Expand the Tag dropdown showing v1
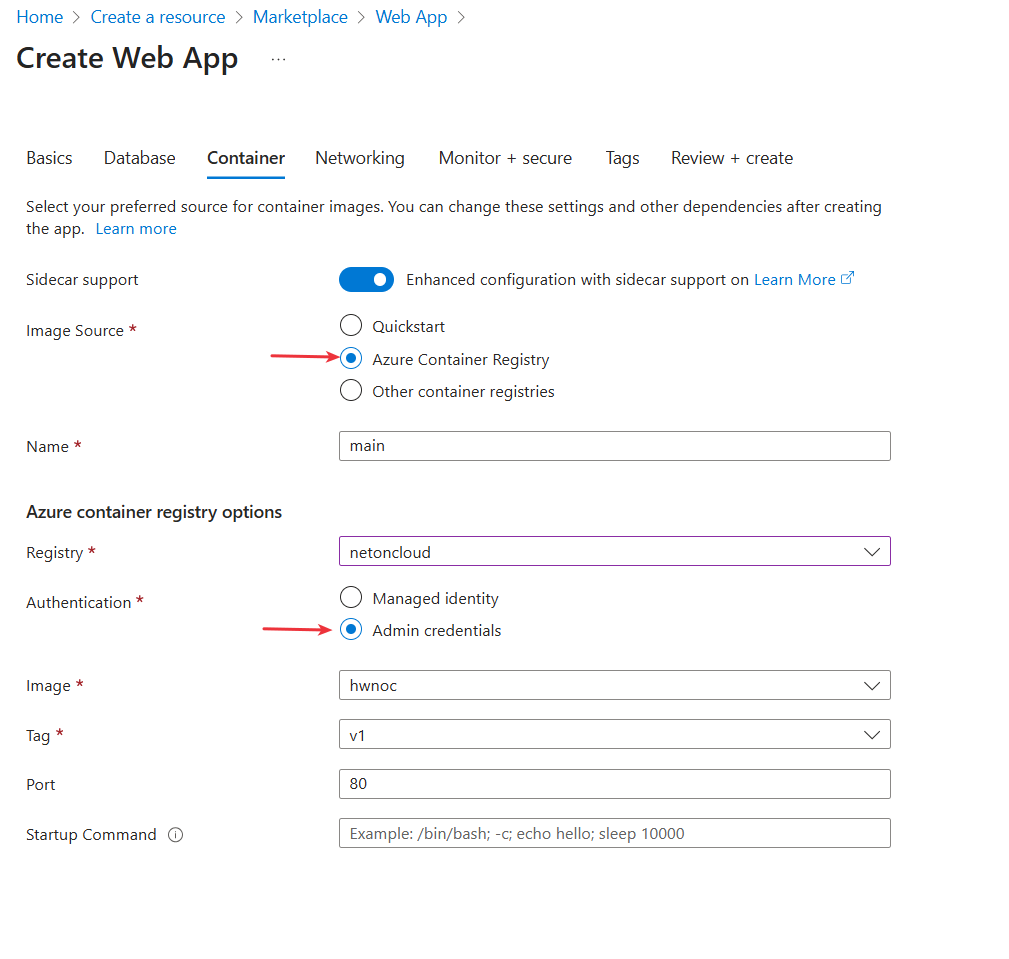1009x959 pixels. (x=614, y=735)
